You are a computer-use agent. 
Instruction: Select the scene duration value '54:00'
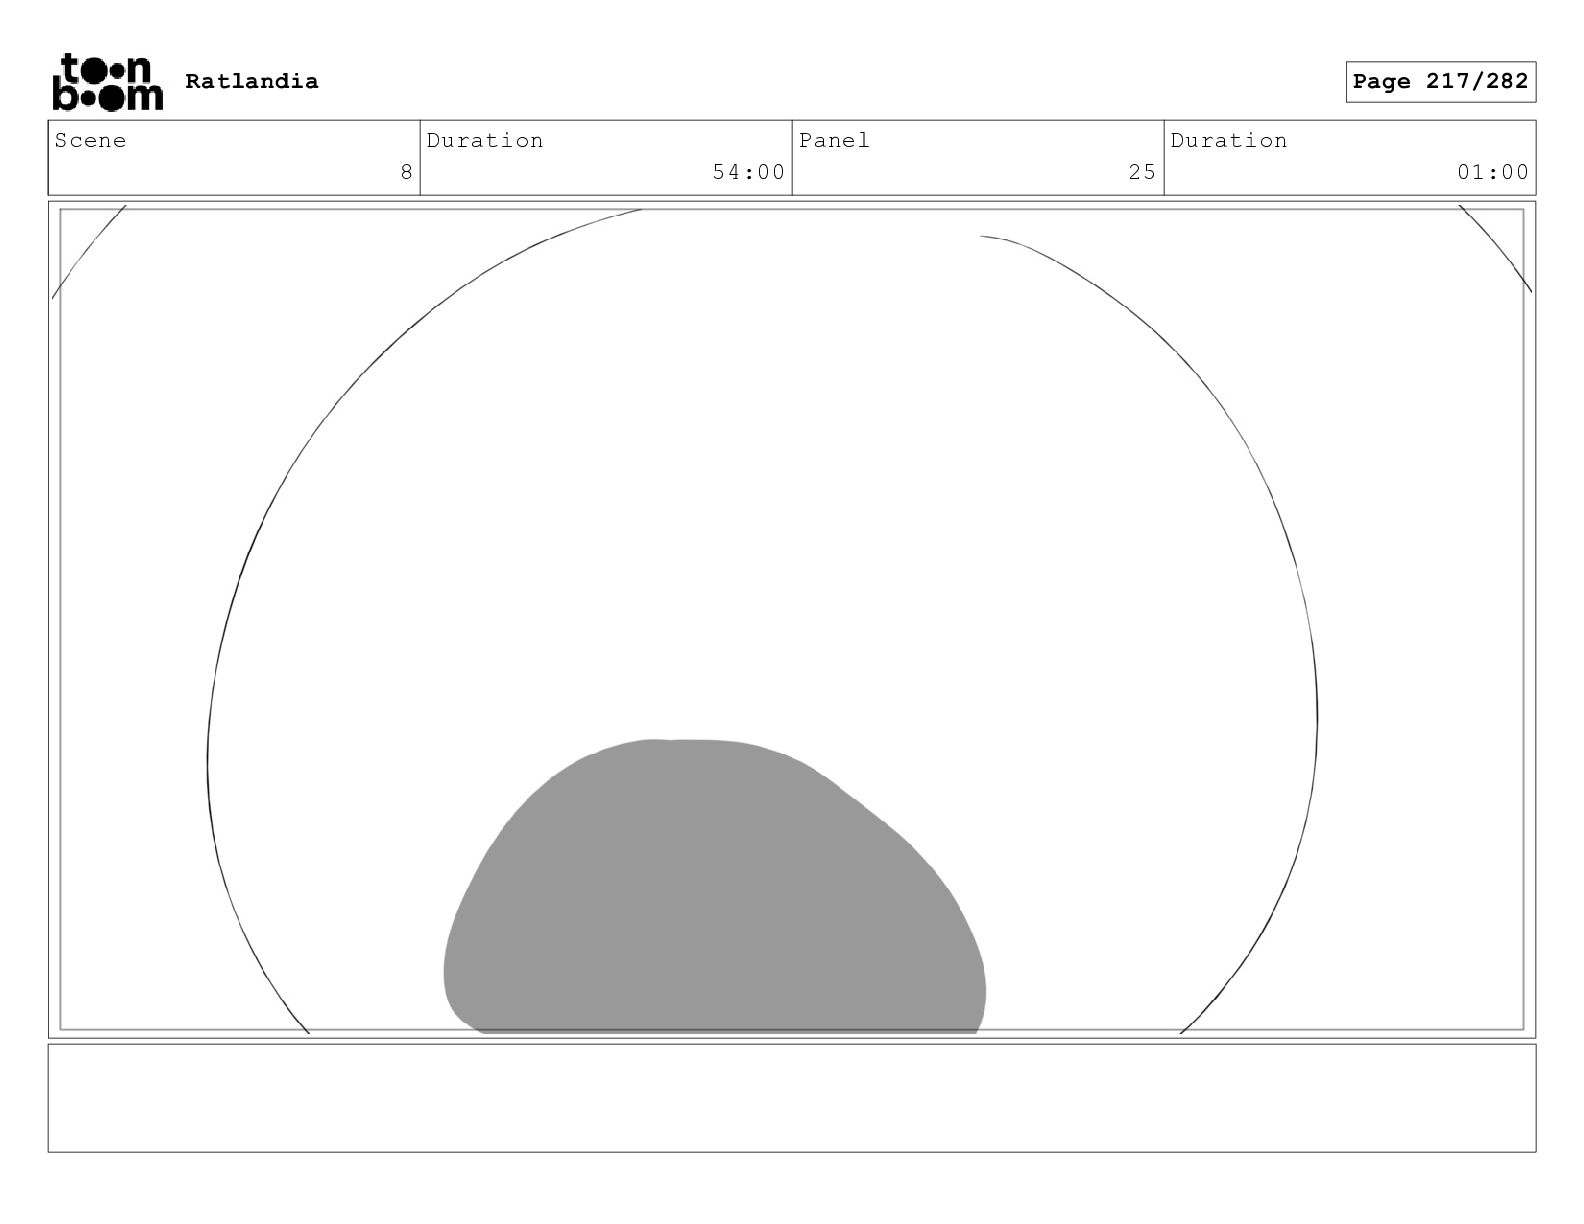coord(748,172)
